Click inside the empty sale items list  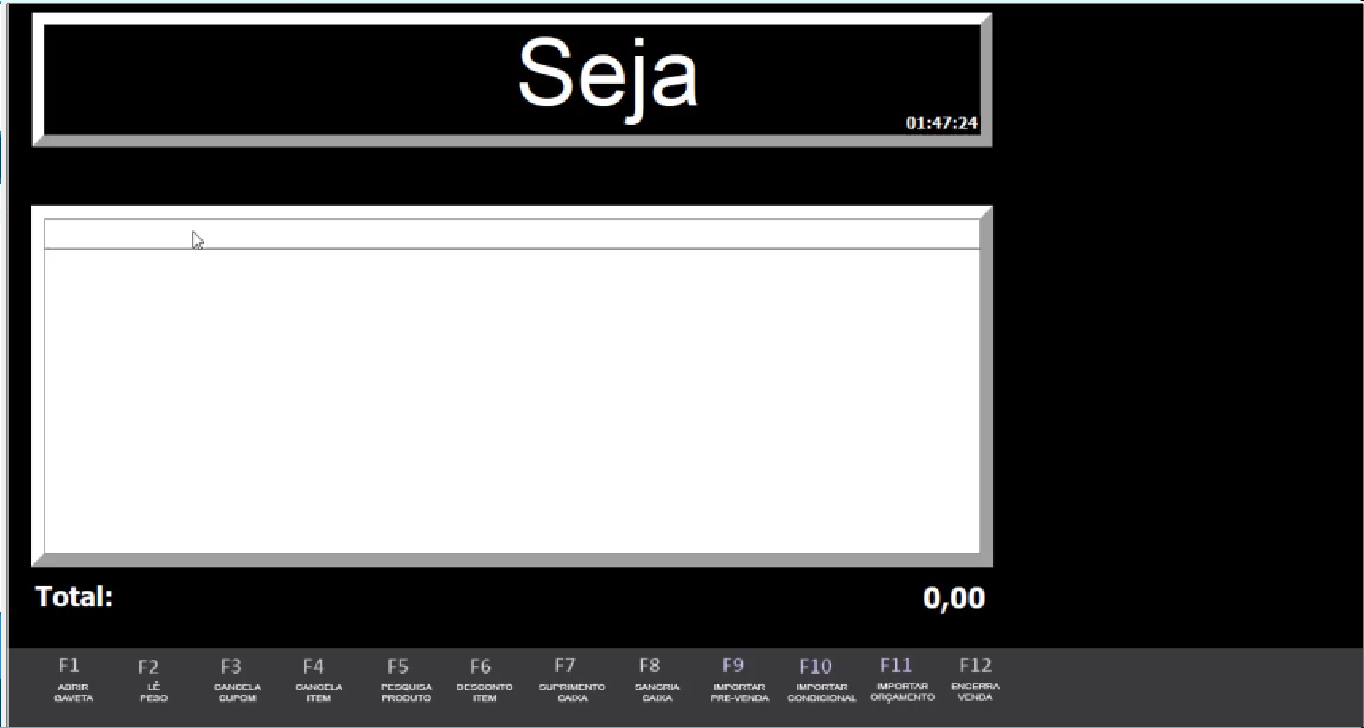(x=511, y=400)
